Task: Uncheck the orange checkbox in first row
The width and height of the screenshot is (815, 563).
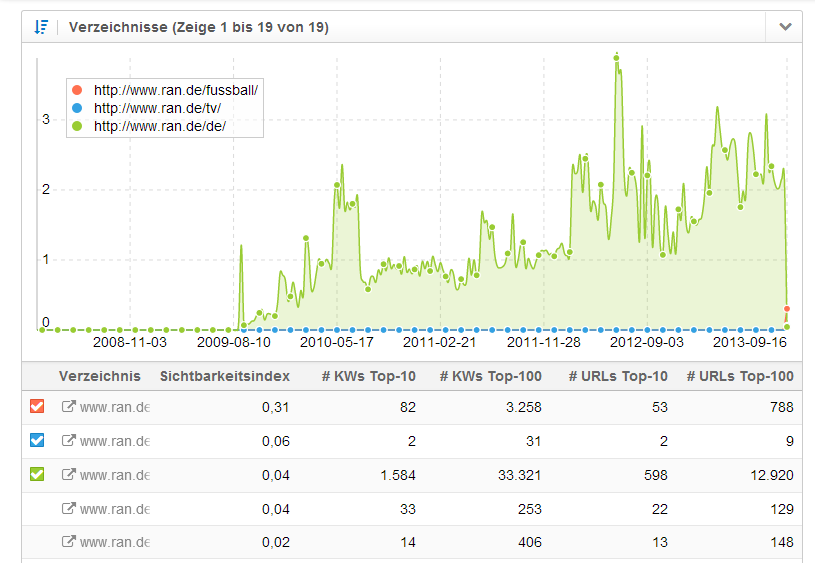Action: coord(37,407)
